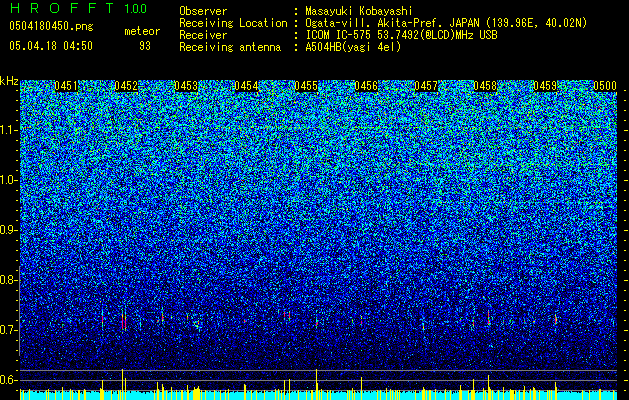Click the 0459 time marker
629x400 pixels.
click(545, 86)
